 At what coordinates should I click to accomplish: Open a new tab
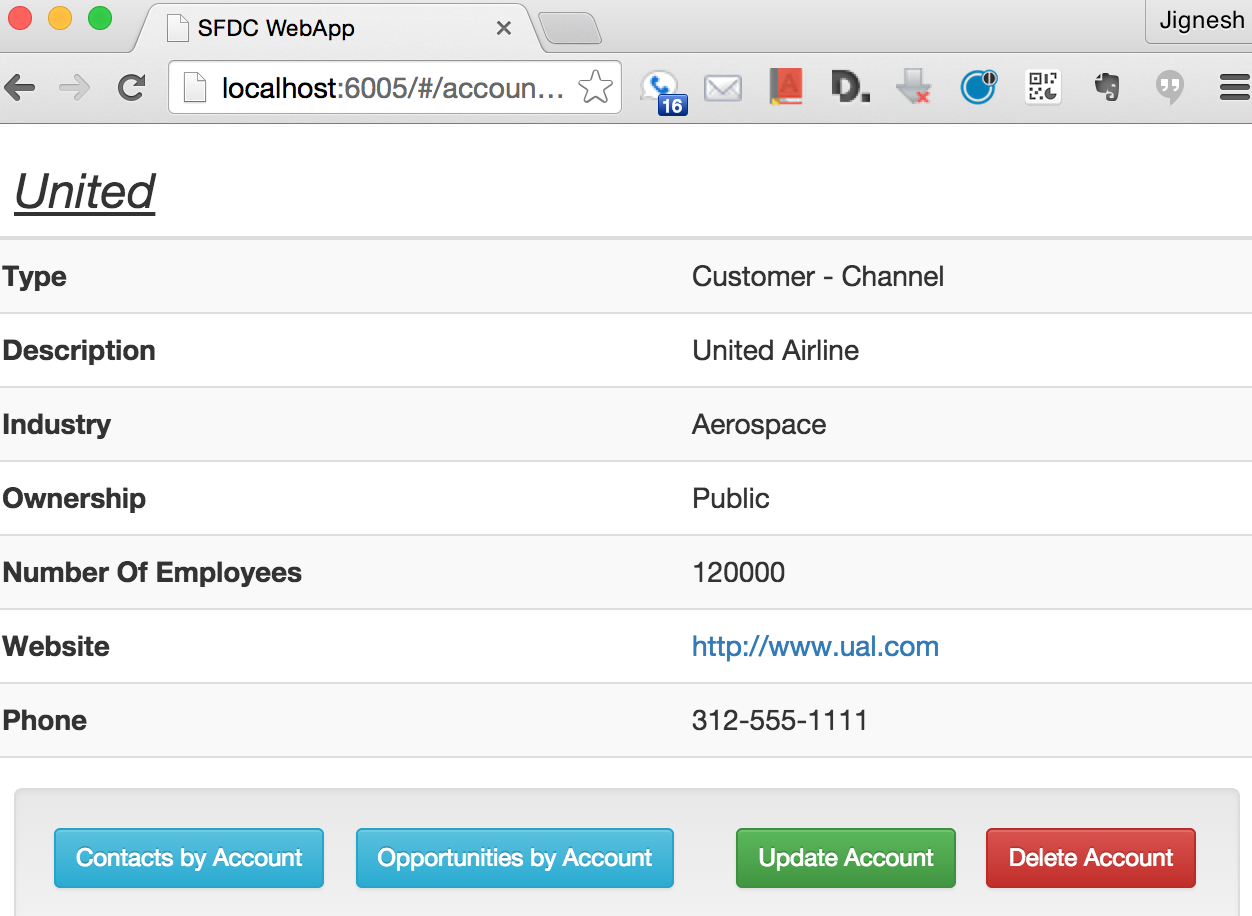pyautogui.click(x=570, y=28)
